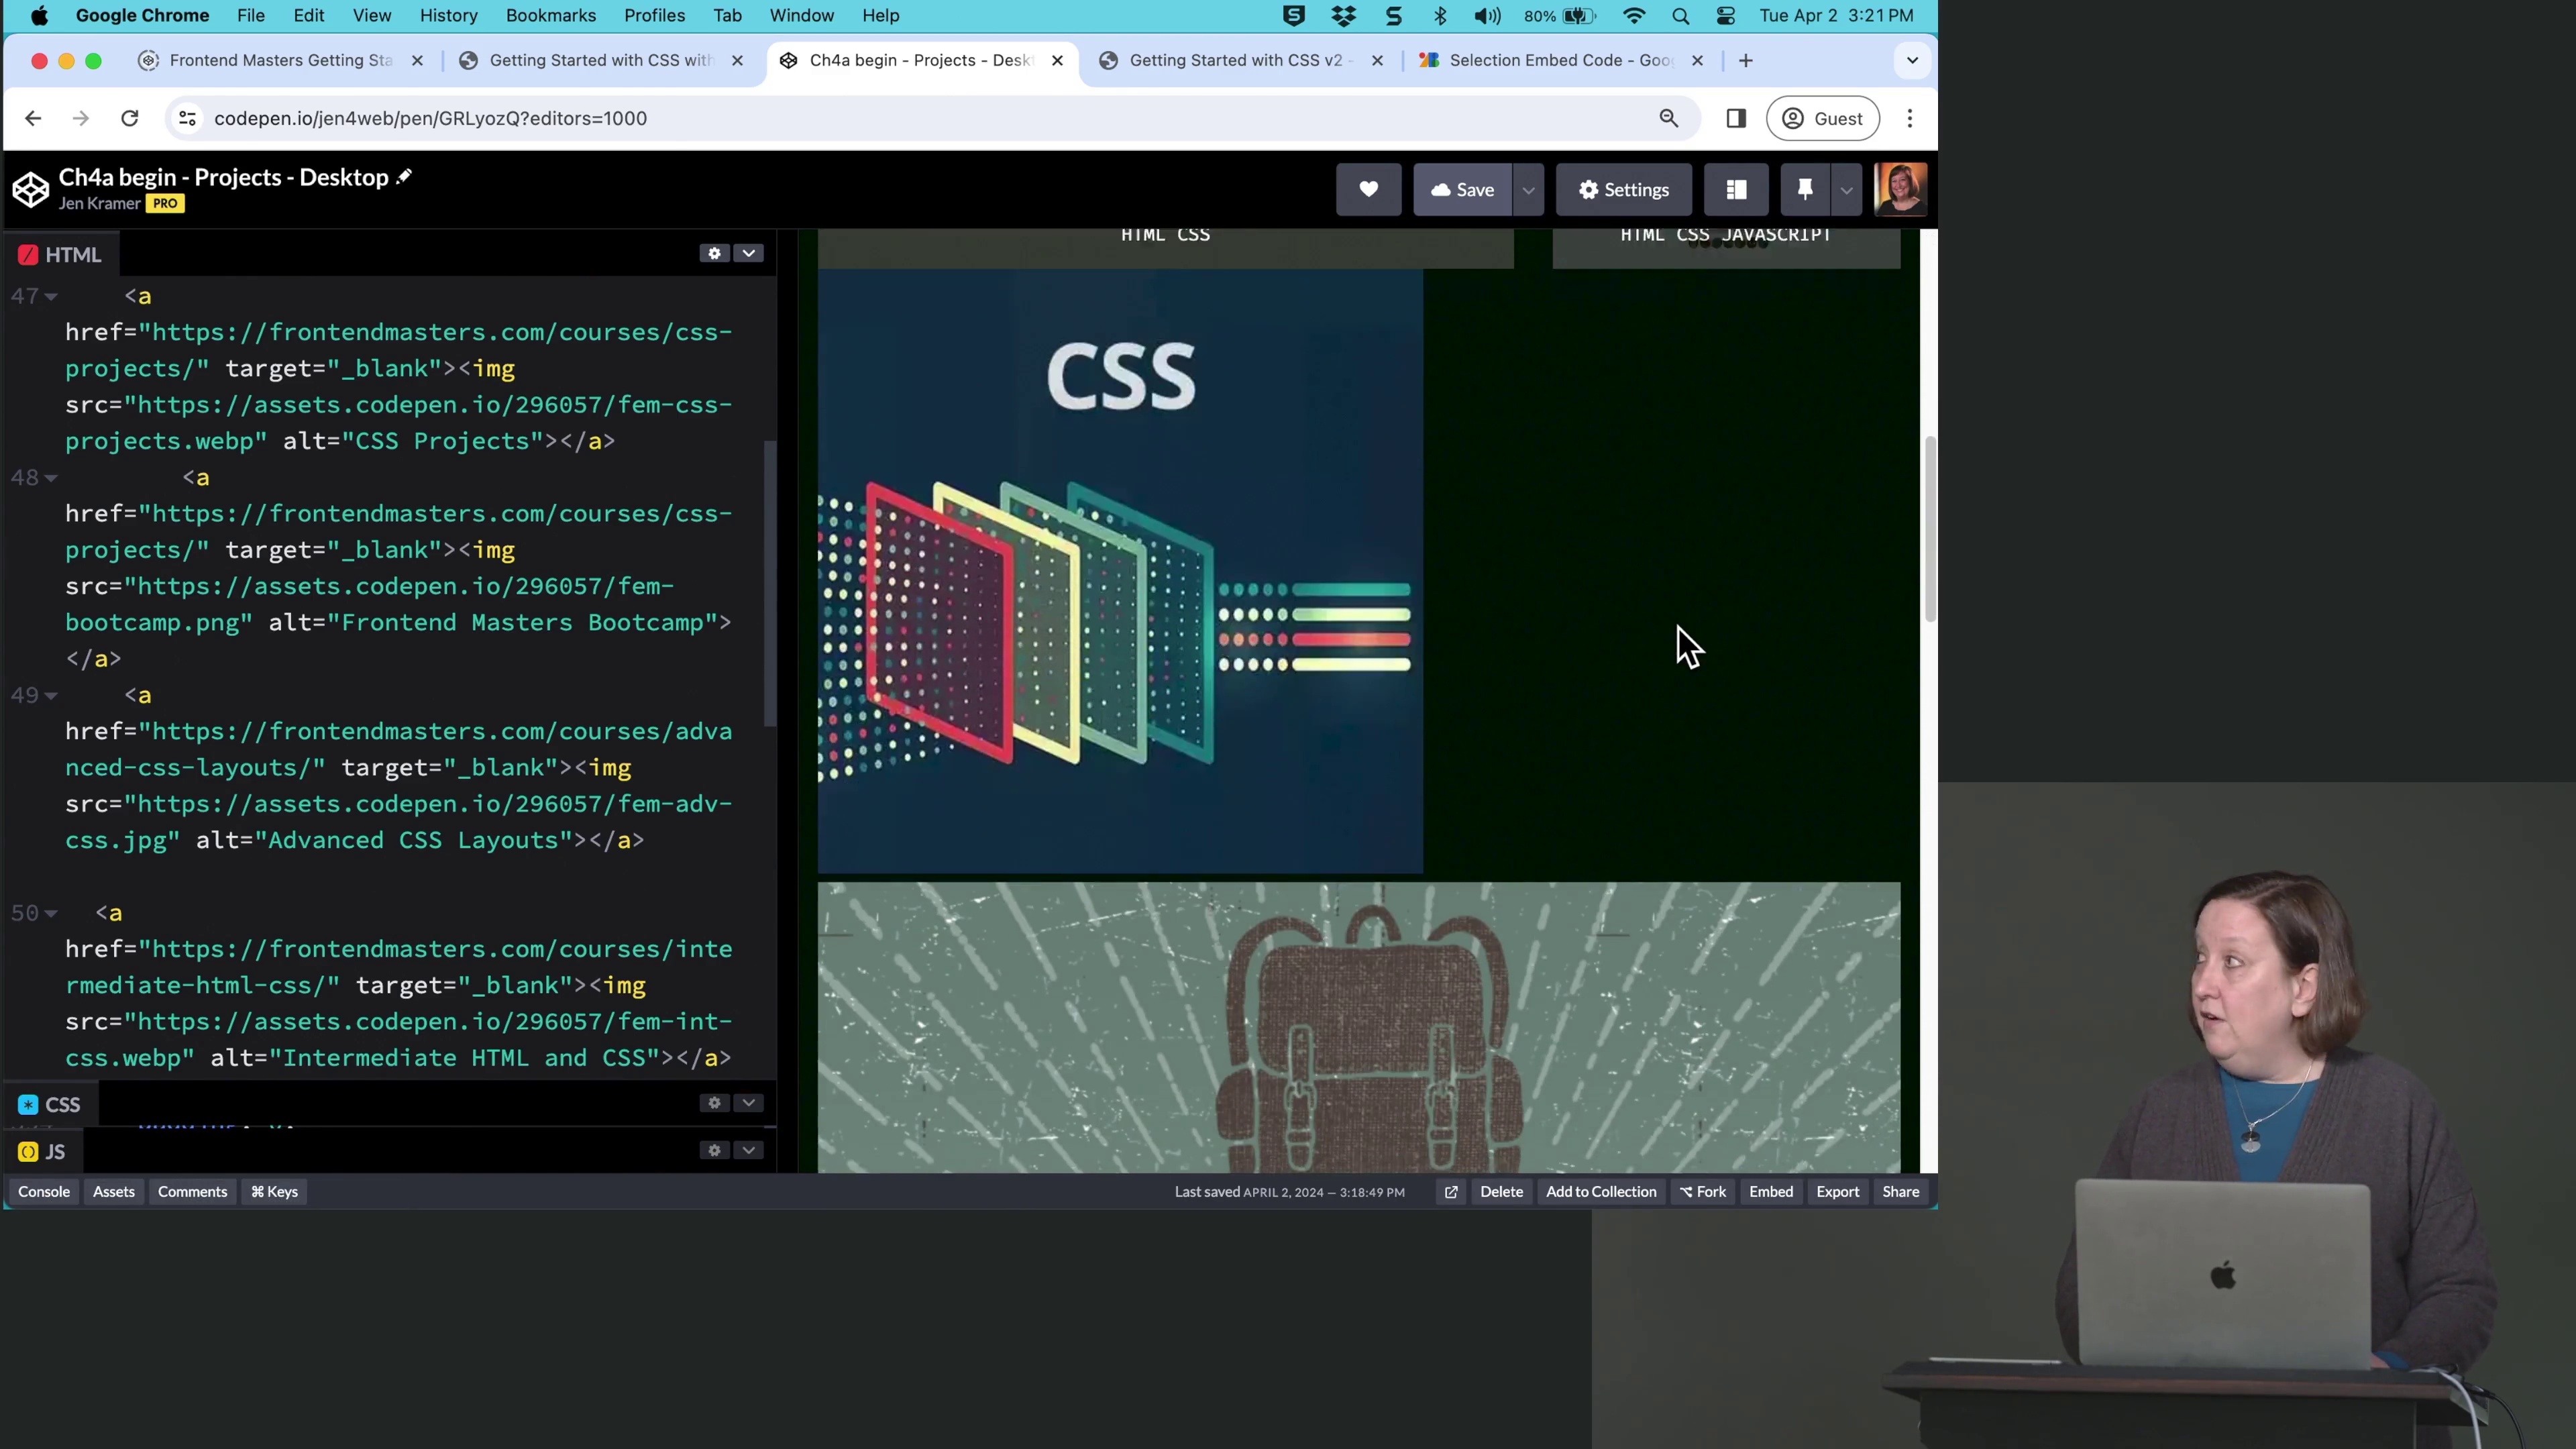Open the Bluetooth menu bar icon

pos(1440,16)
